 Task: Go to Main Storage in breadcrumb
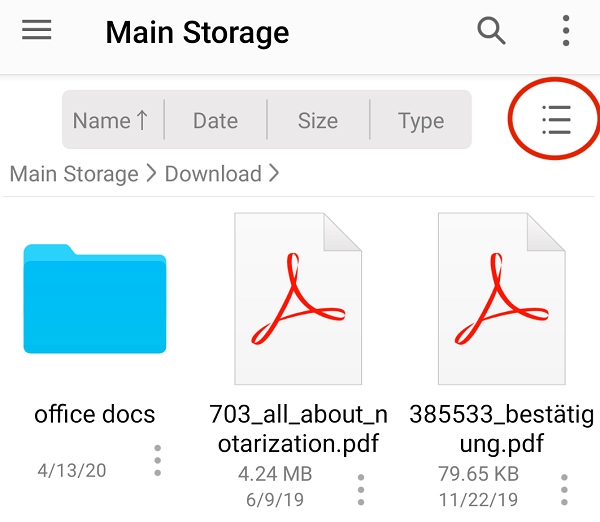[x=74, y=174]
